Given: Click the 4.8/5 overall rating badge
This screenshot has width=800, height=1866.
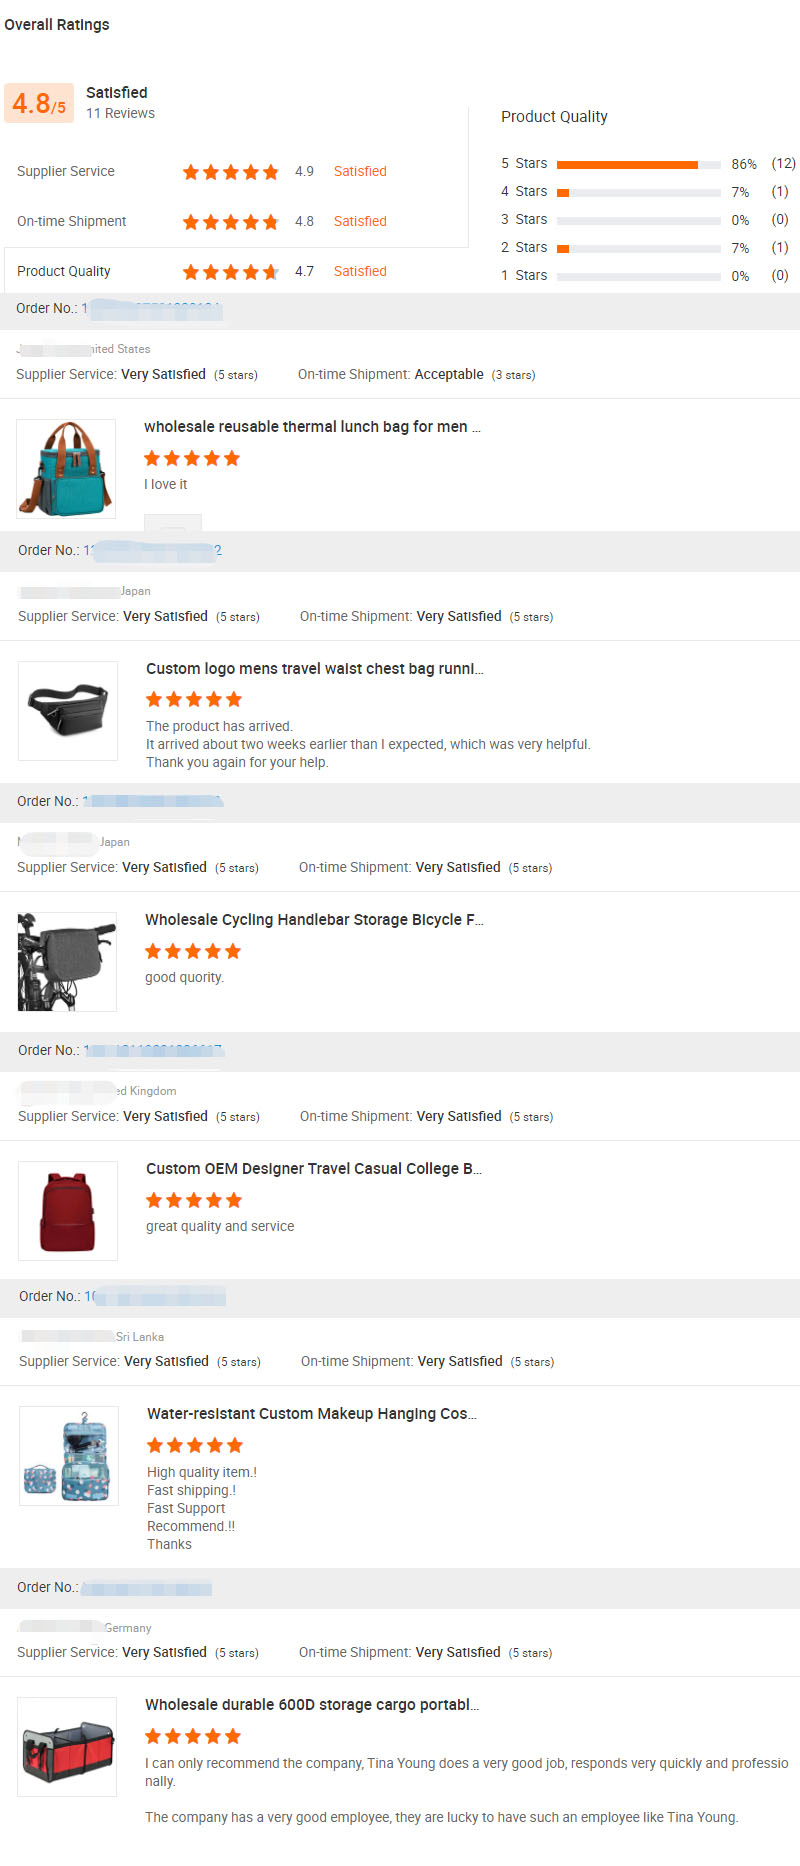Looking at the screenshot, I should point(39,103).
